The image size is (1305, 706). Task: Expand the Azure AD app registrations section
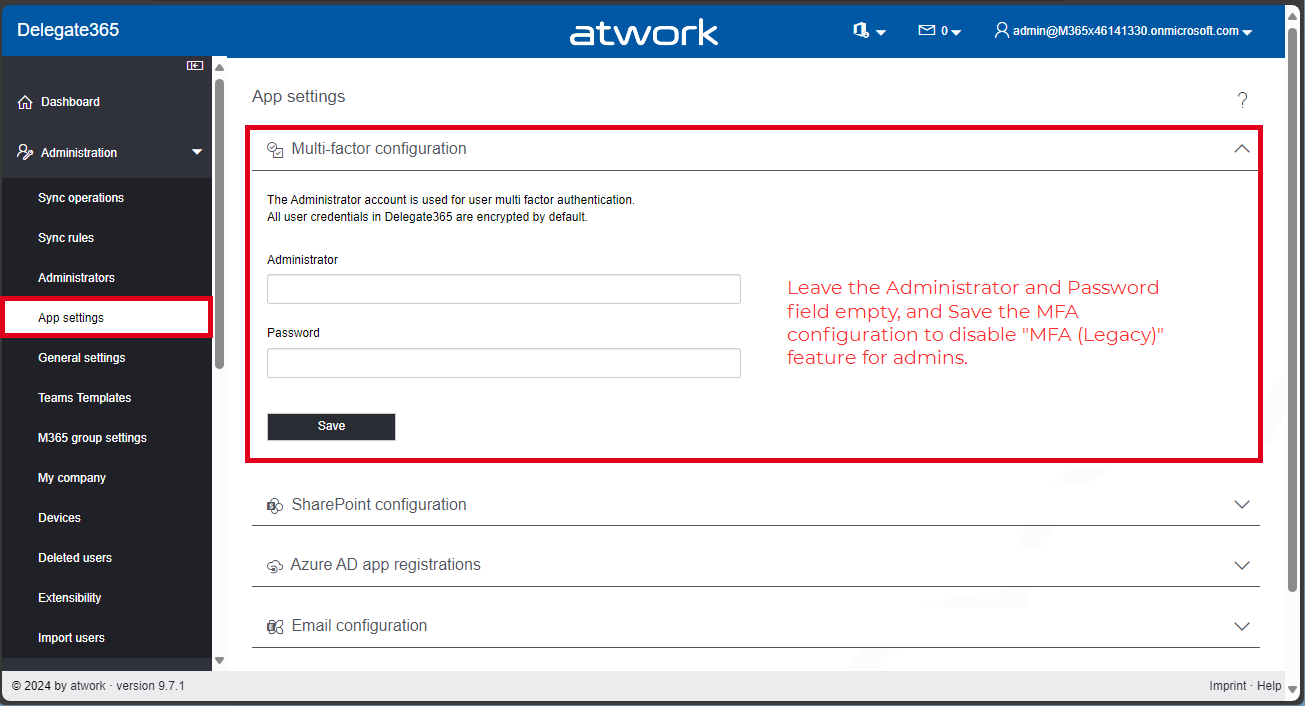tap(1242, 565)
